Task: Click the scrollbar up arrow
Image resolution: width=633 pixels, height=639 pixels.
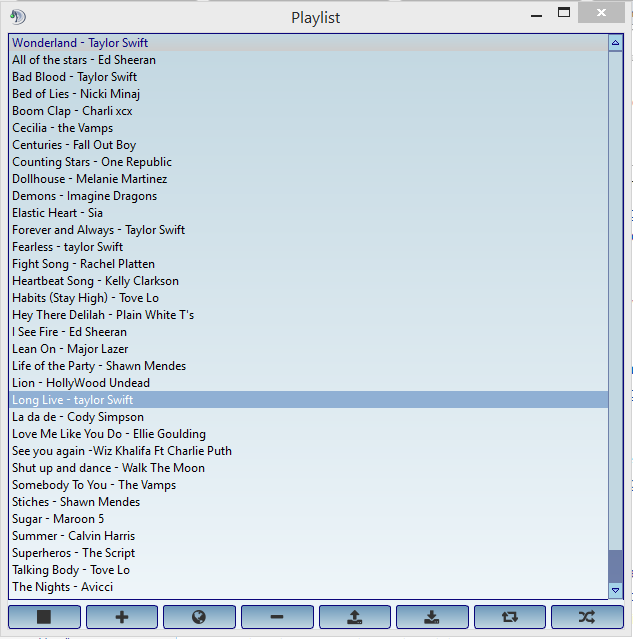Action: 615,43
